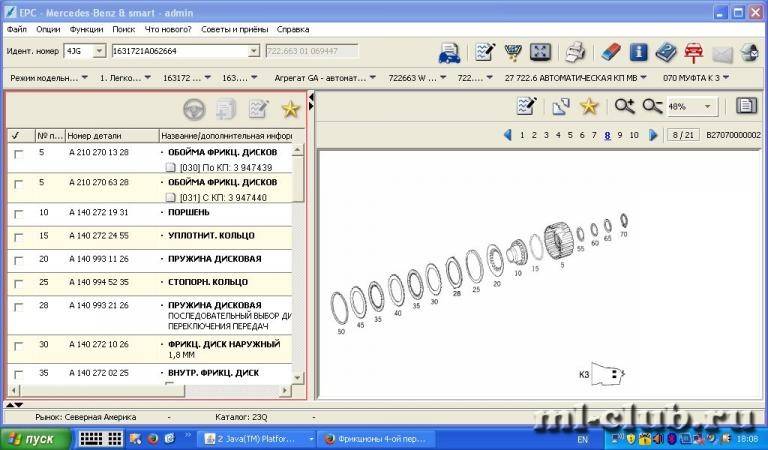This screenshot has height=450, width=768.
Task: Click the red car lift icon
Action: pos(694,52)
